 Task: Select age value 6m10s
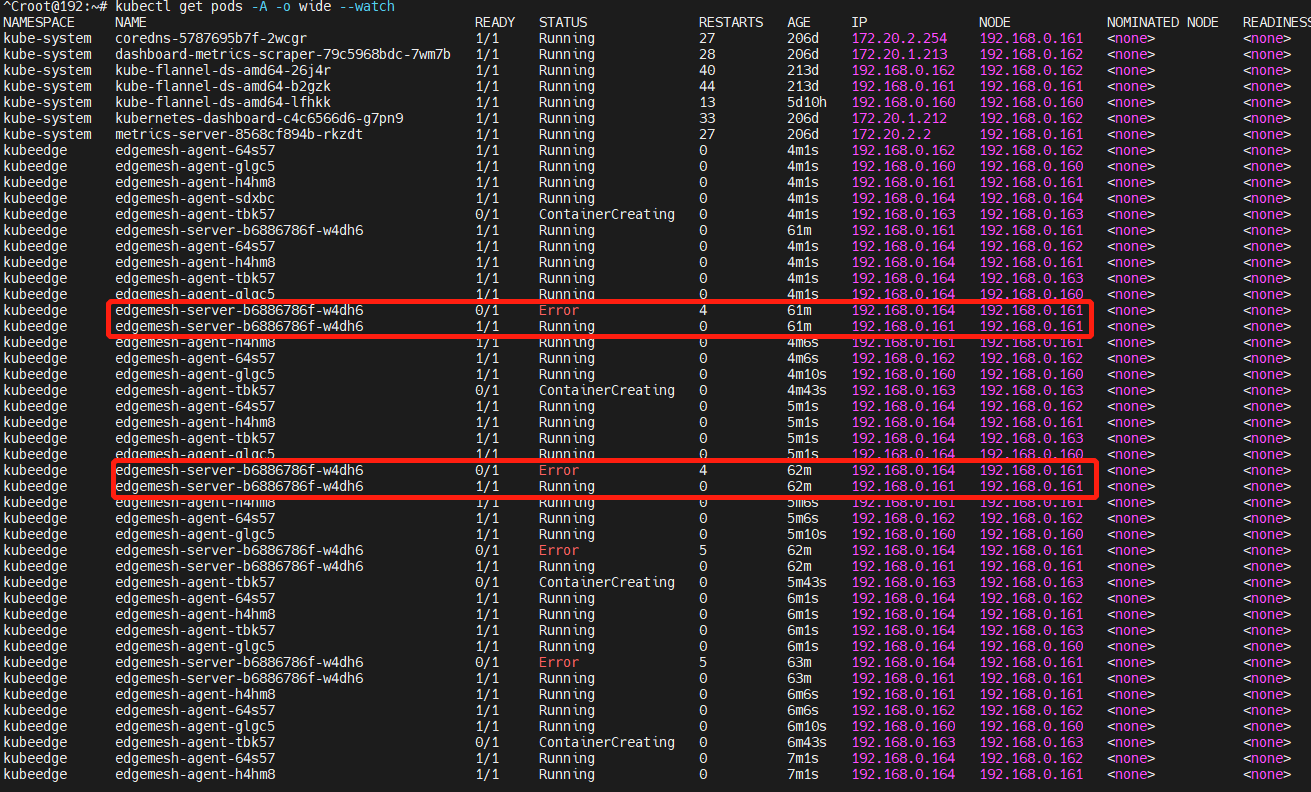[807, 726]
